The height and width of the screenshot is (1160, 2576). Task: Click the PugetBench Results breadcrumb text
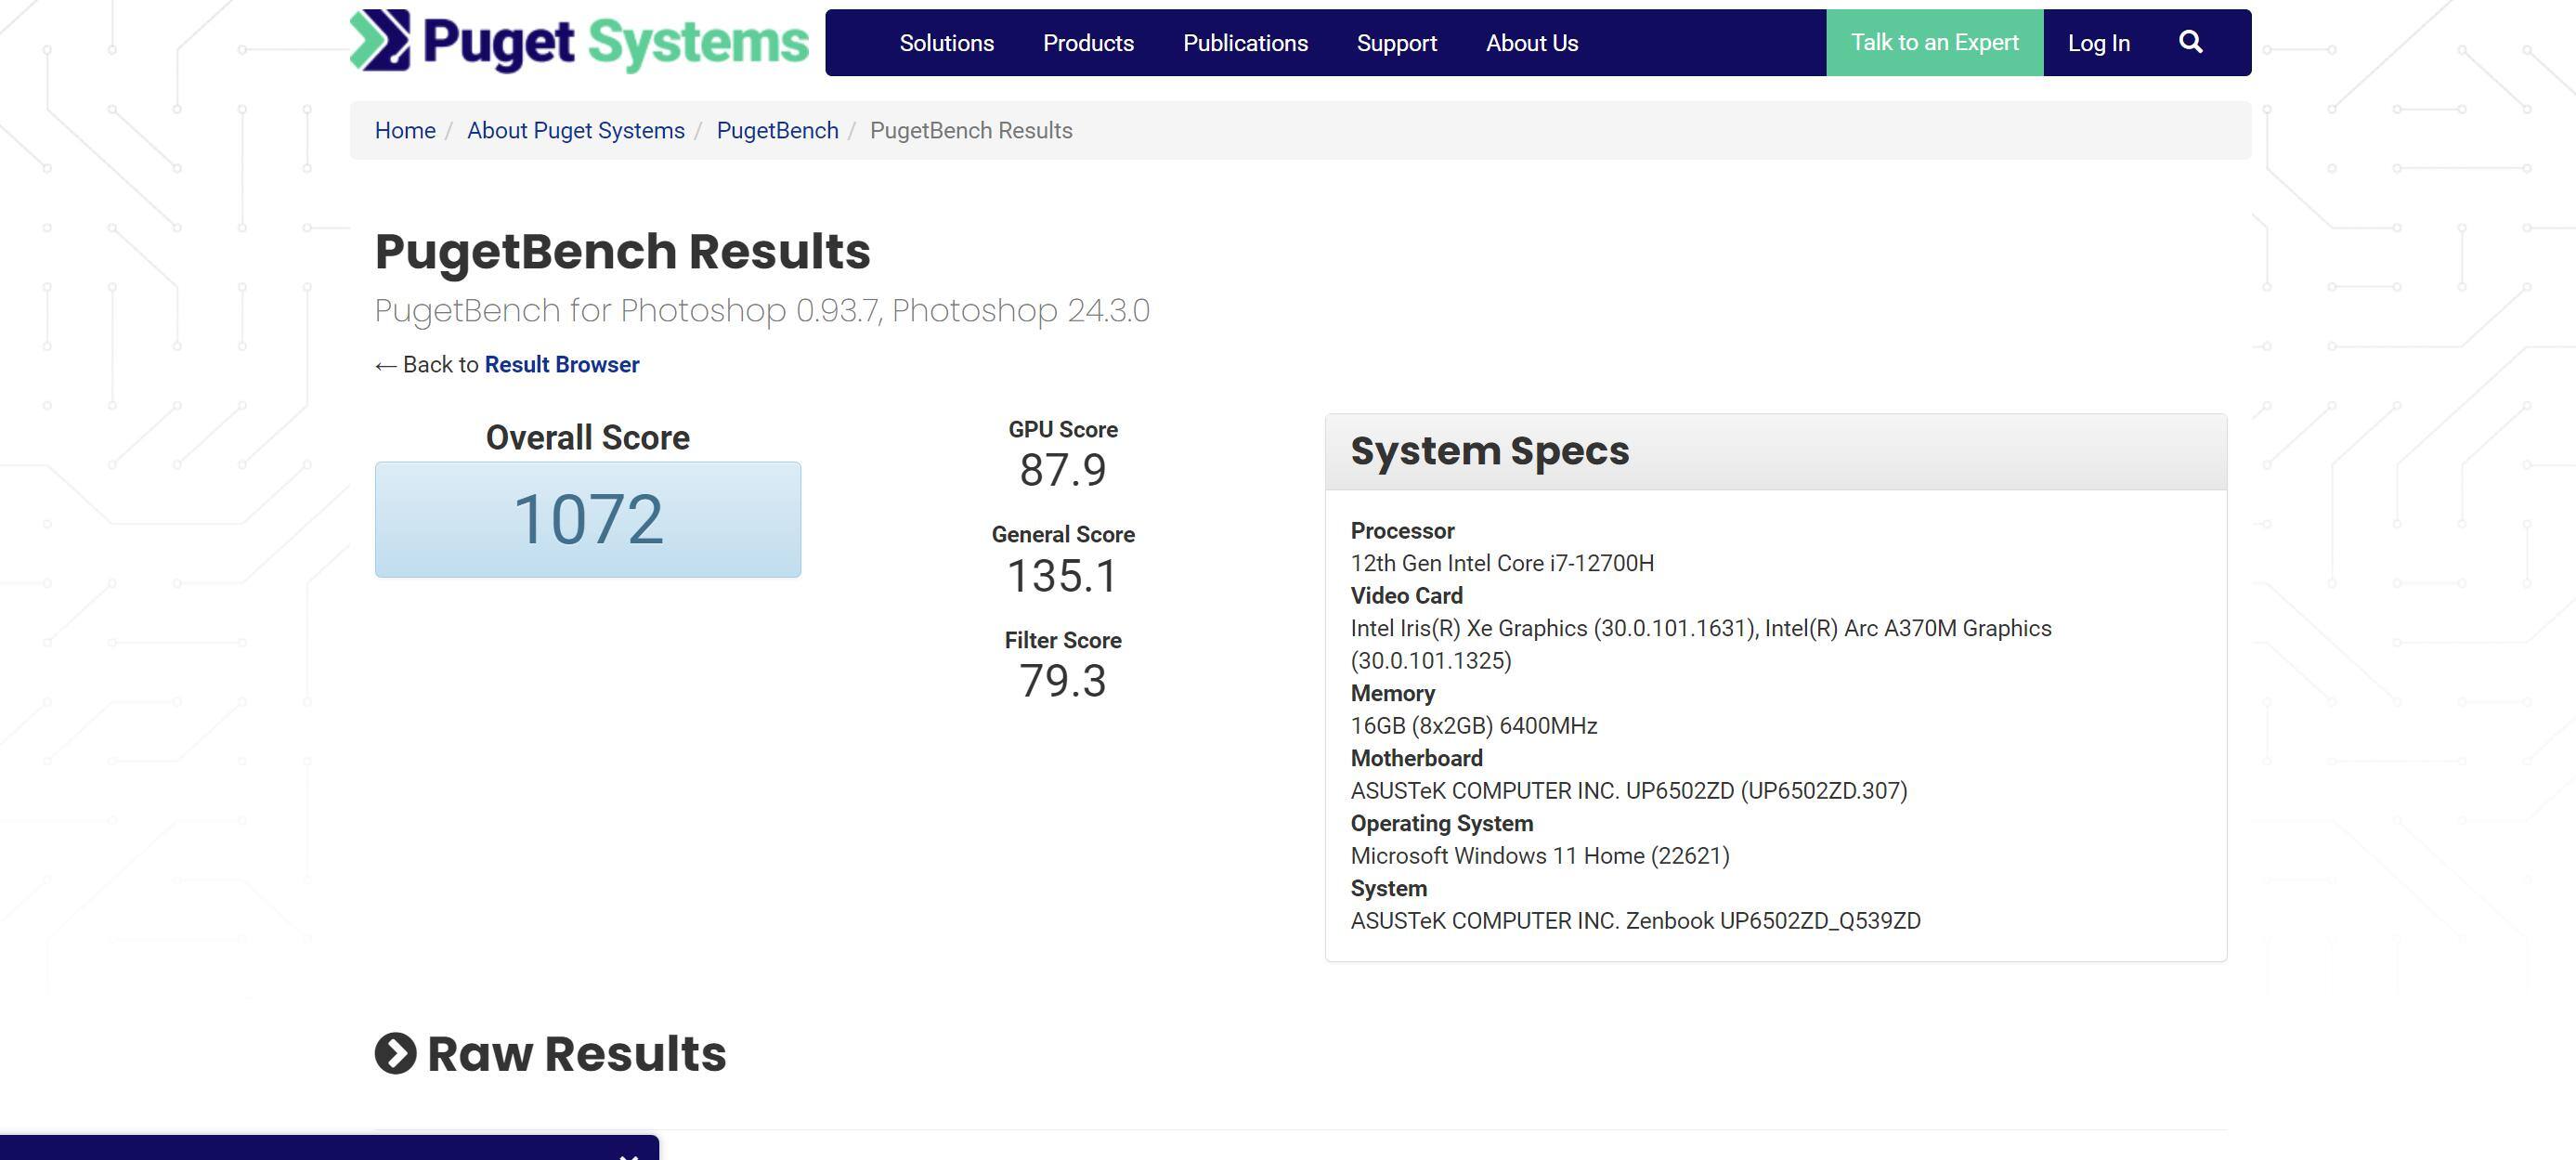tap(970, 131)
